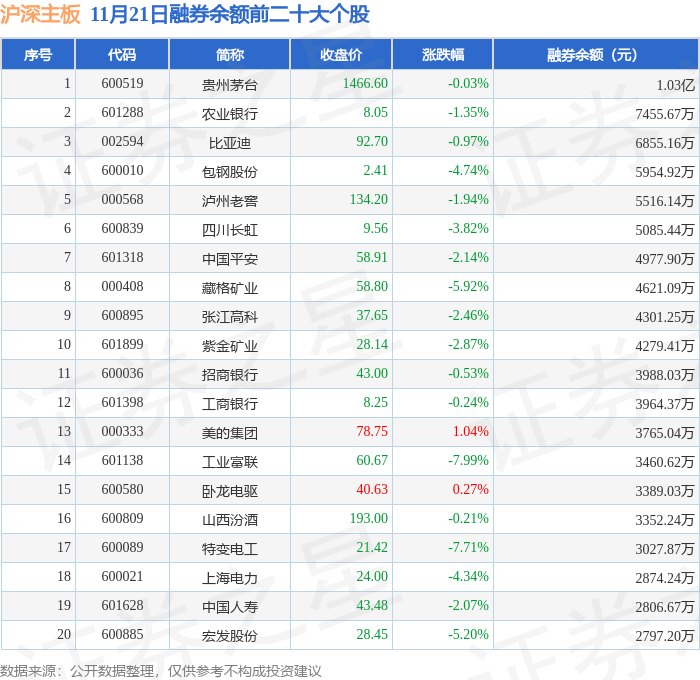
Task: Click change value -3.82%
Action: (x=468, y=229)
